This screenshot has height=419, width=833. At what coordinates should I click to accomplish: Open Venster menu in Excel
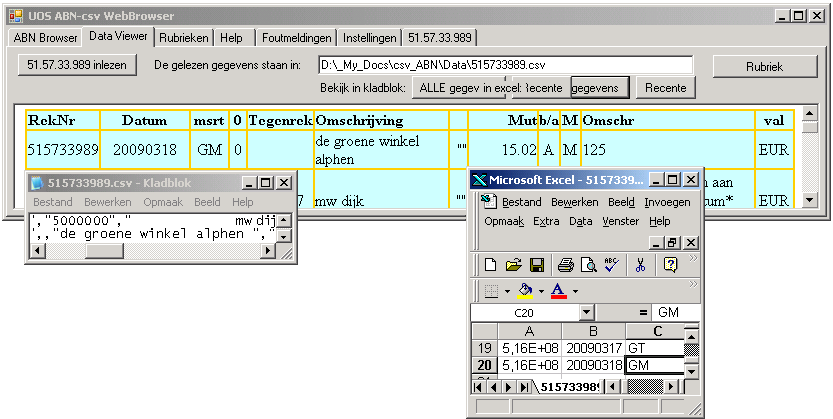[x=622, y=221]
